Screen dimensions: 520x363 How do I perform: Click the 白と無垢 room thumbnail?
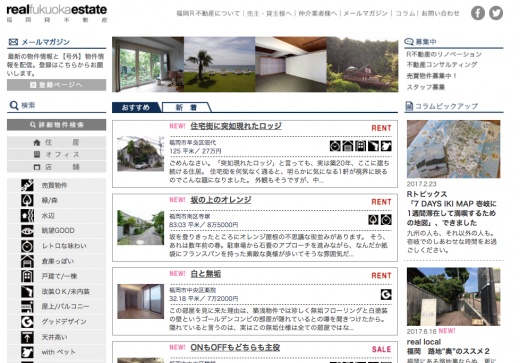tap(141, 301)
